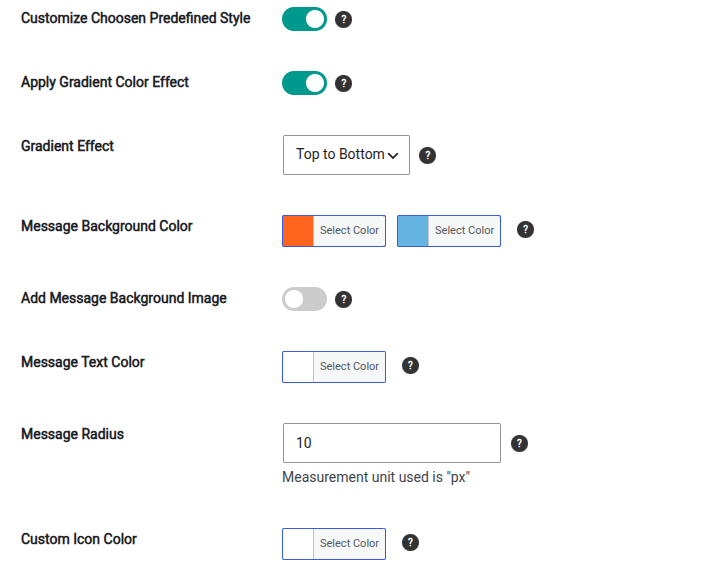This screenshot has height=574, width=716.
Task: Open the Gradient Effect Top to Bottom dropdown
Action: pos(346,155)
